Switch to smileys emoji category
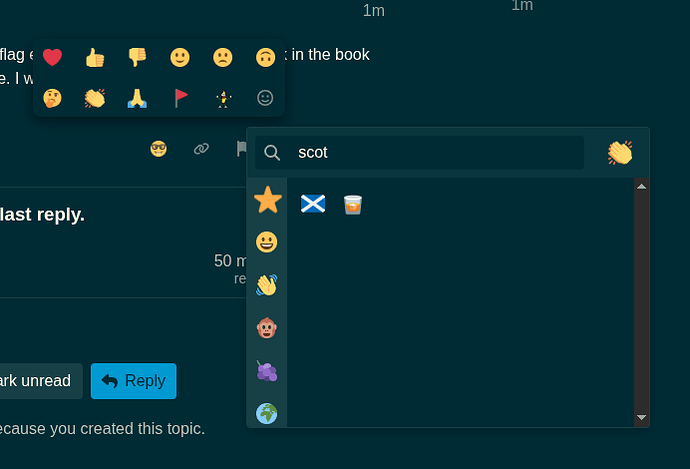The width and height of the screenshot is (690, 469). [267, 242]
